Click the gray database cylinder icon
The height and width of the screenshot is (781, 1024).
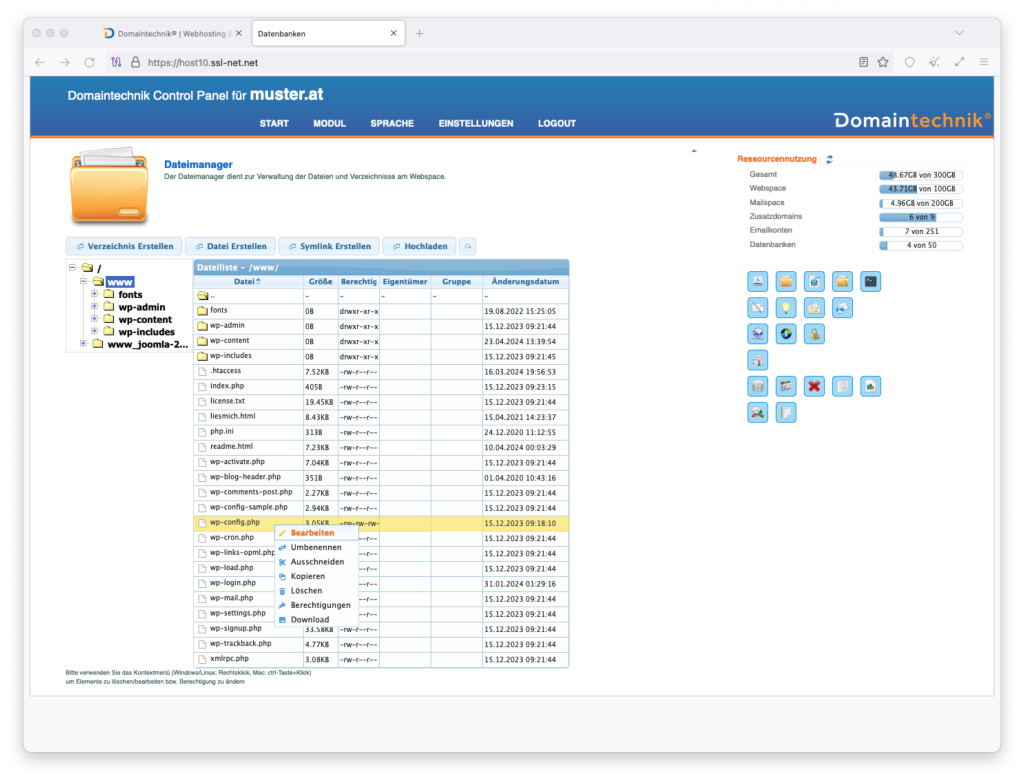click(758, 386)
